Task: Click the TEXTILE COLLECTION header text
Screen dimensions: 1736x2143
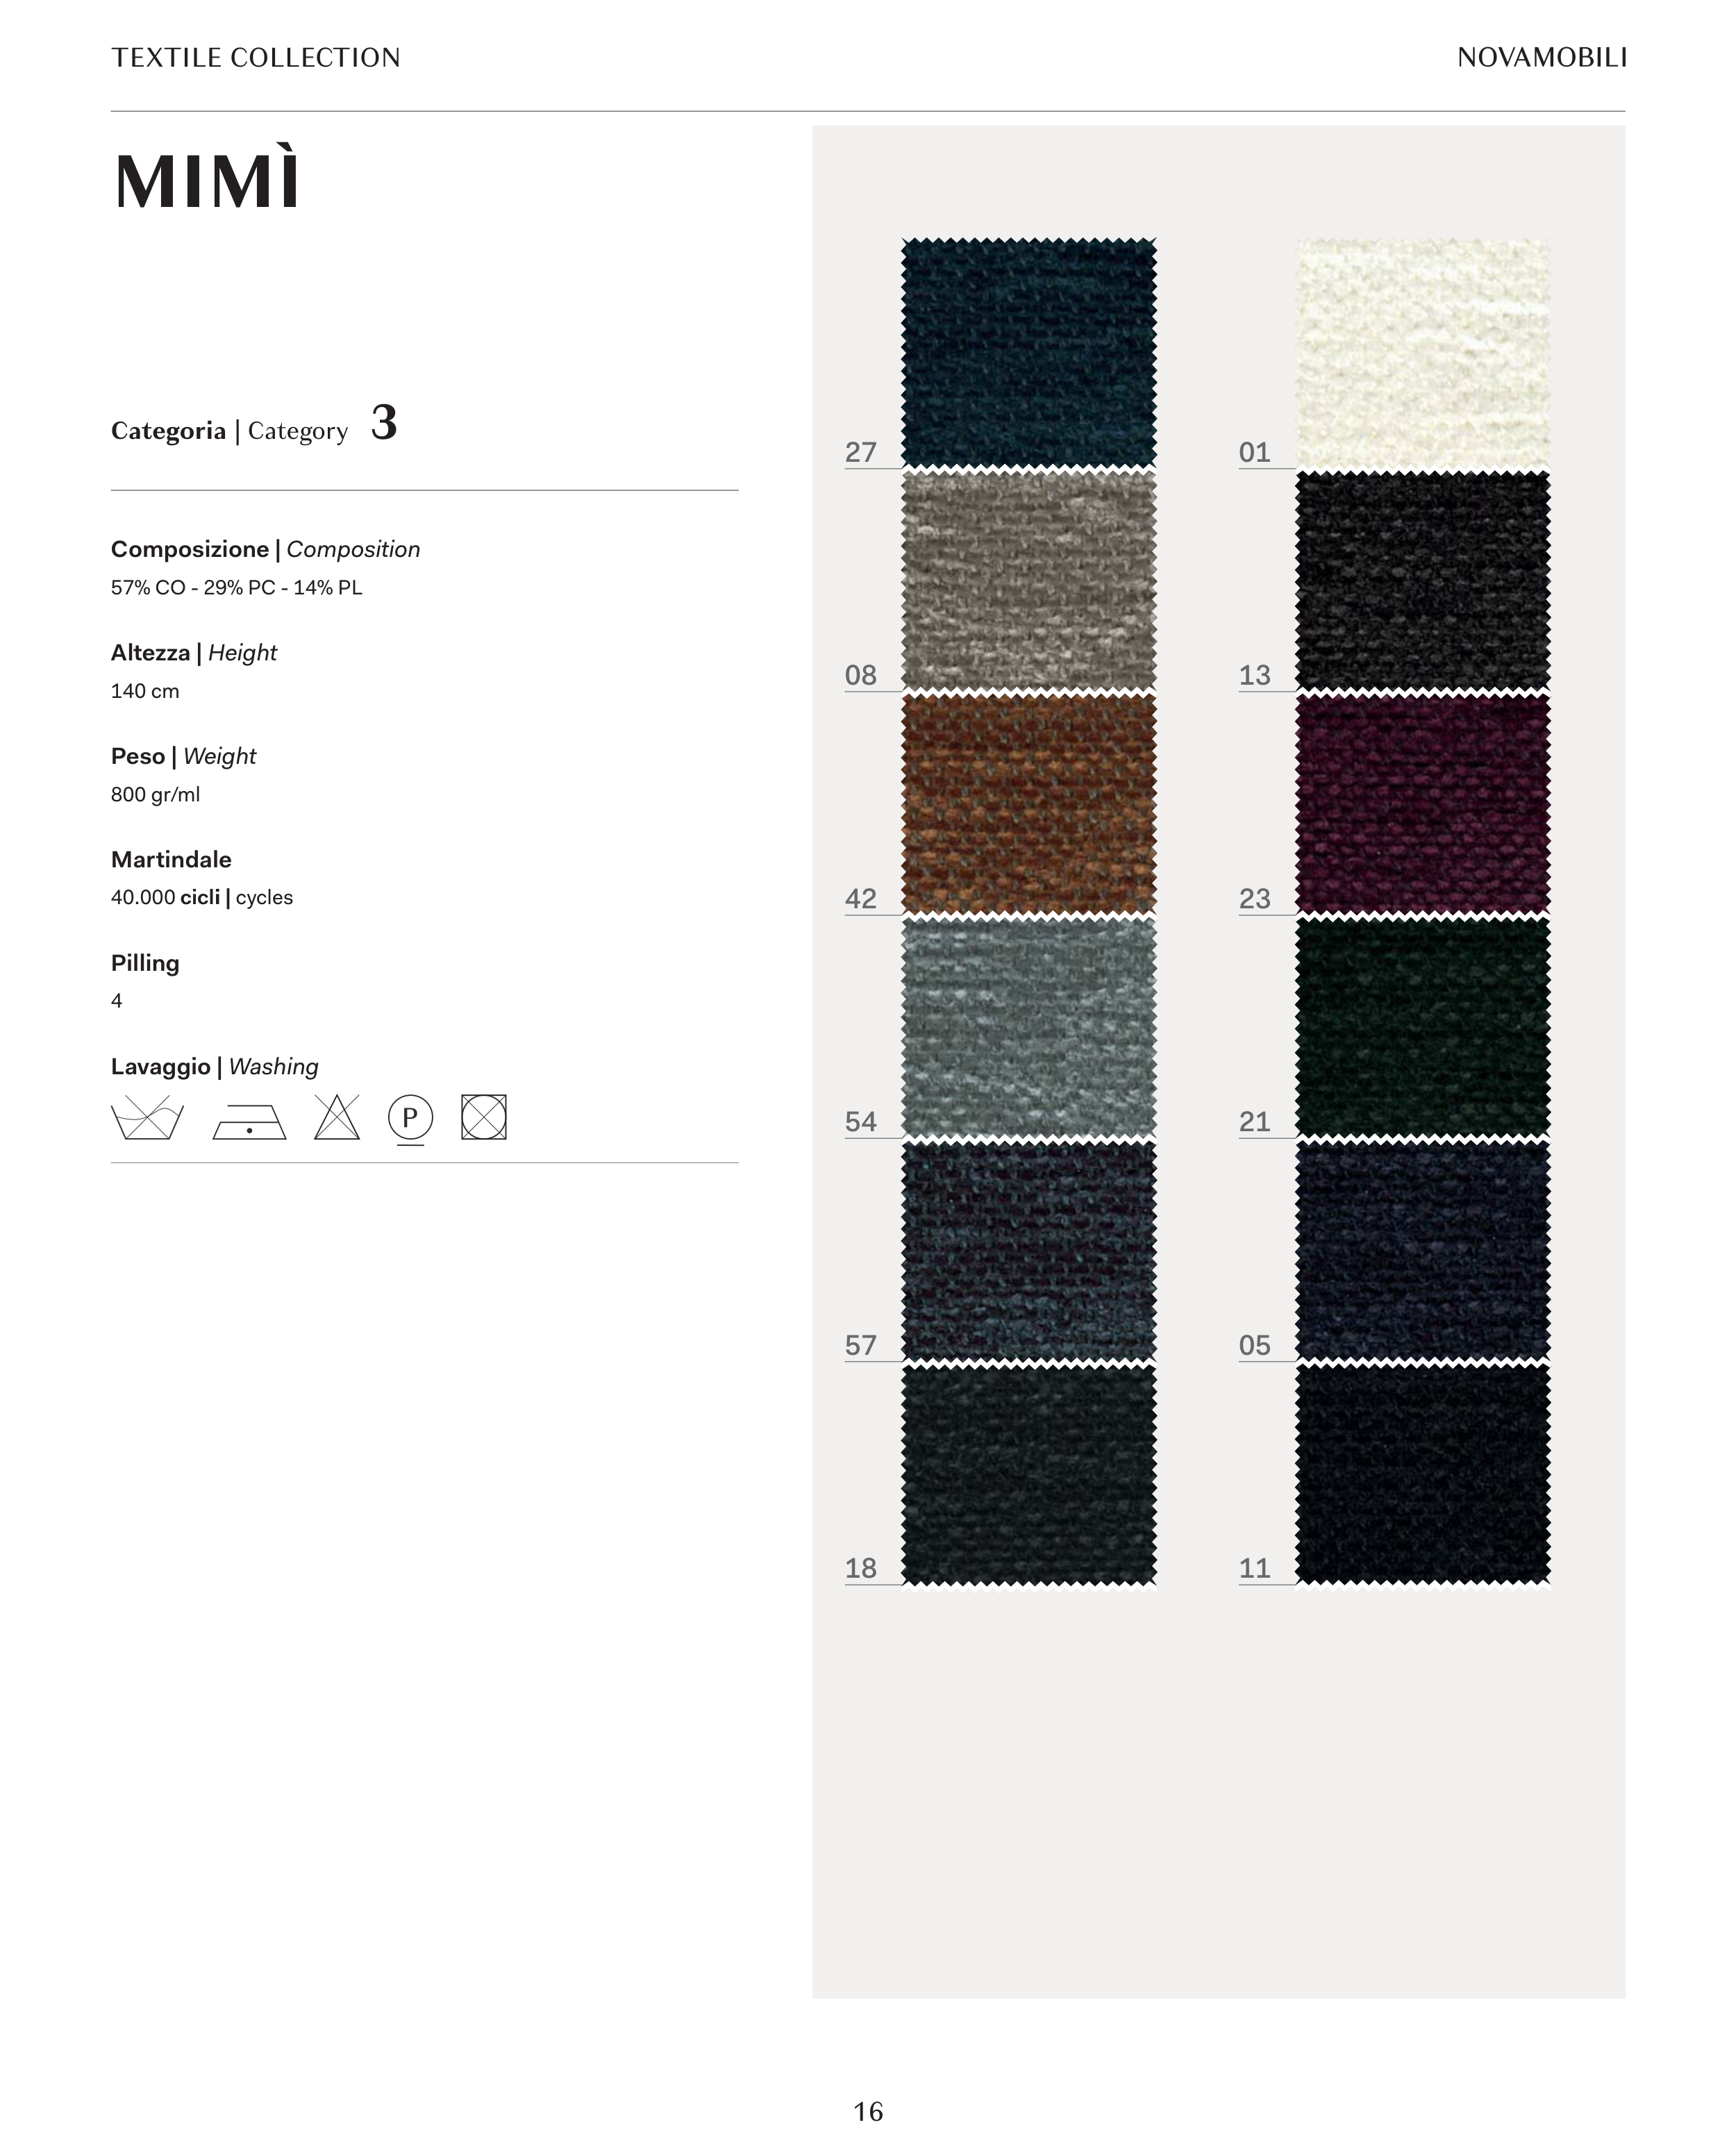Action: pos(256,58)
